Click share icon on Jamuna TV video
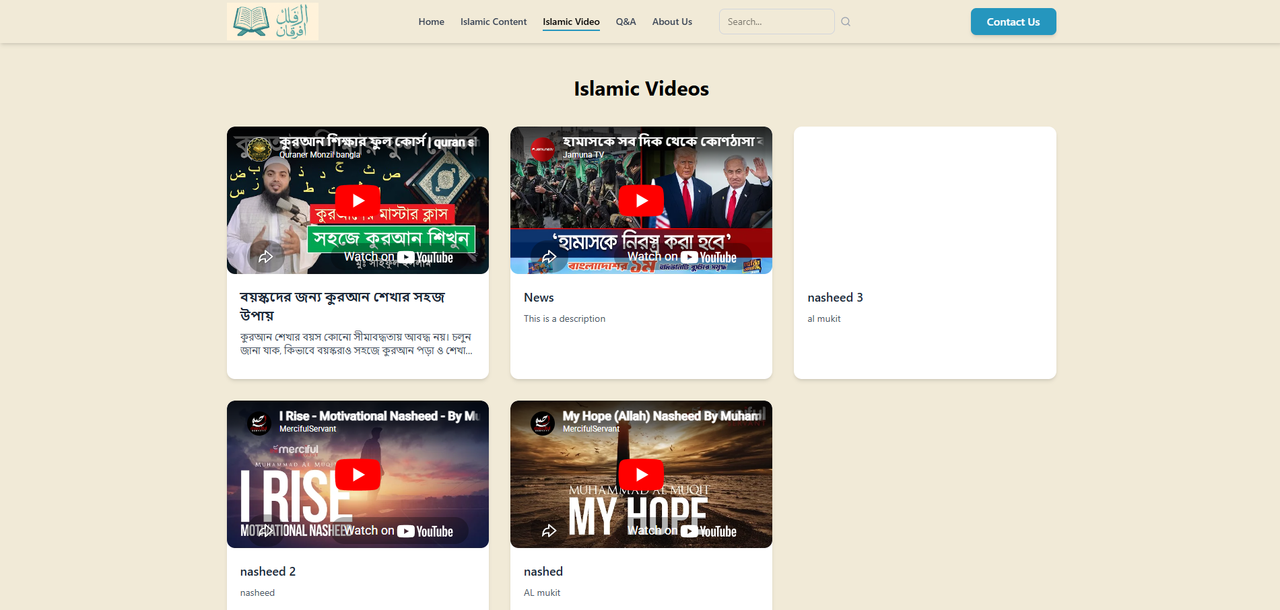The image size is (1280, 610). 549,257
